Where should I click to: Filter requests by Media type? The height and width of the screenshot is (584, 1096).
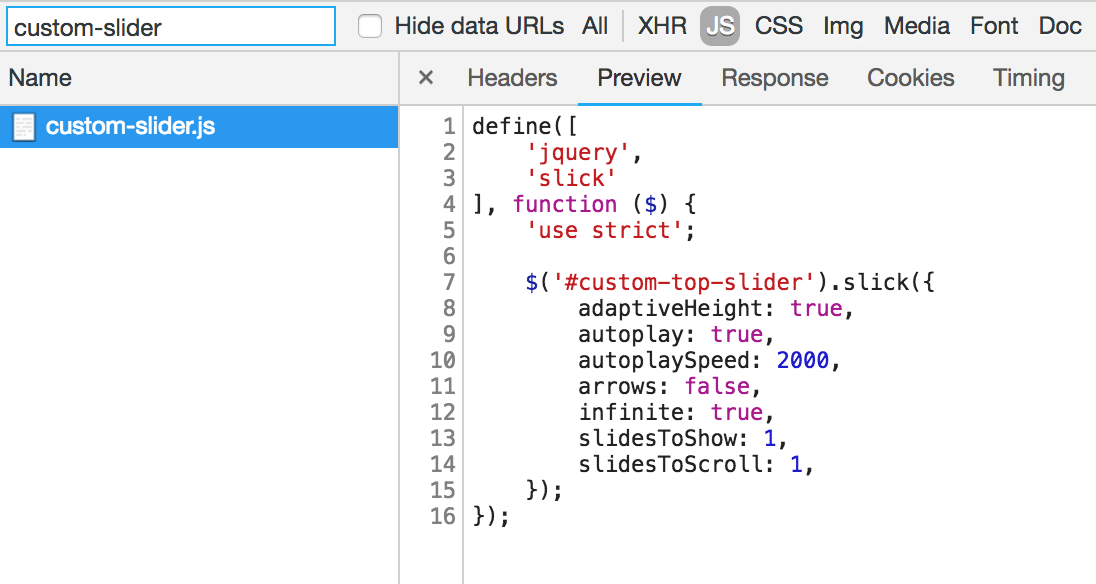point(916,27)
